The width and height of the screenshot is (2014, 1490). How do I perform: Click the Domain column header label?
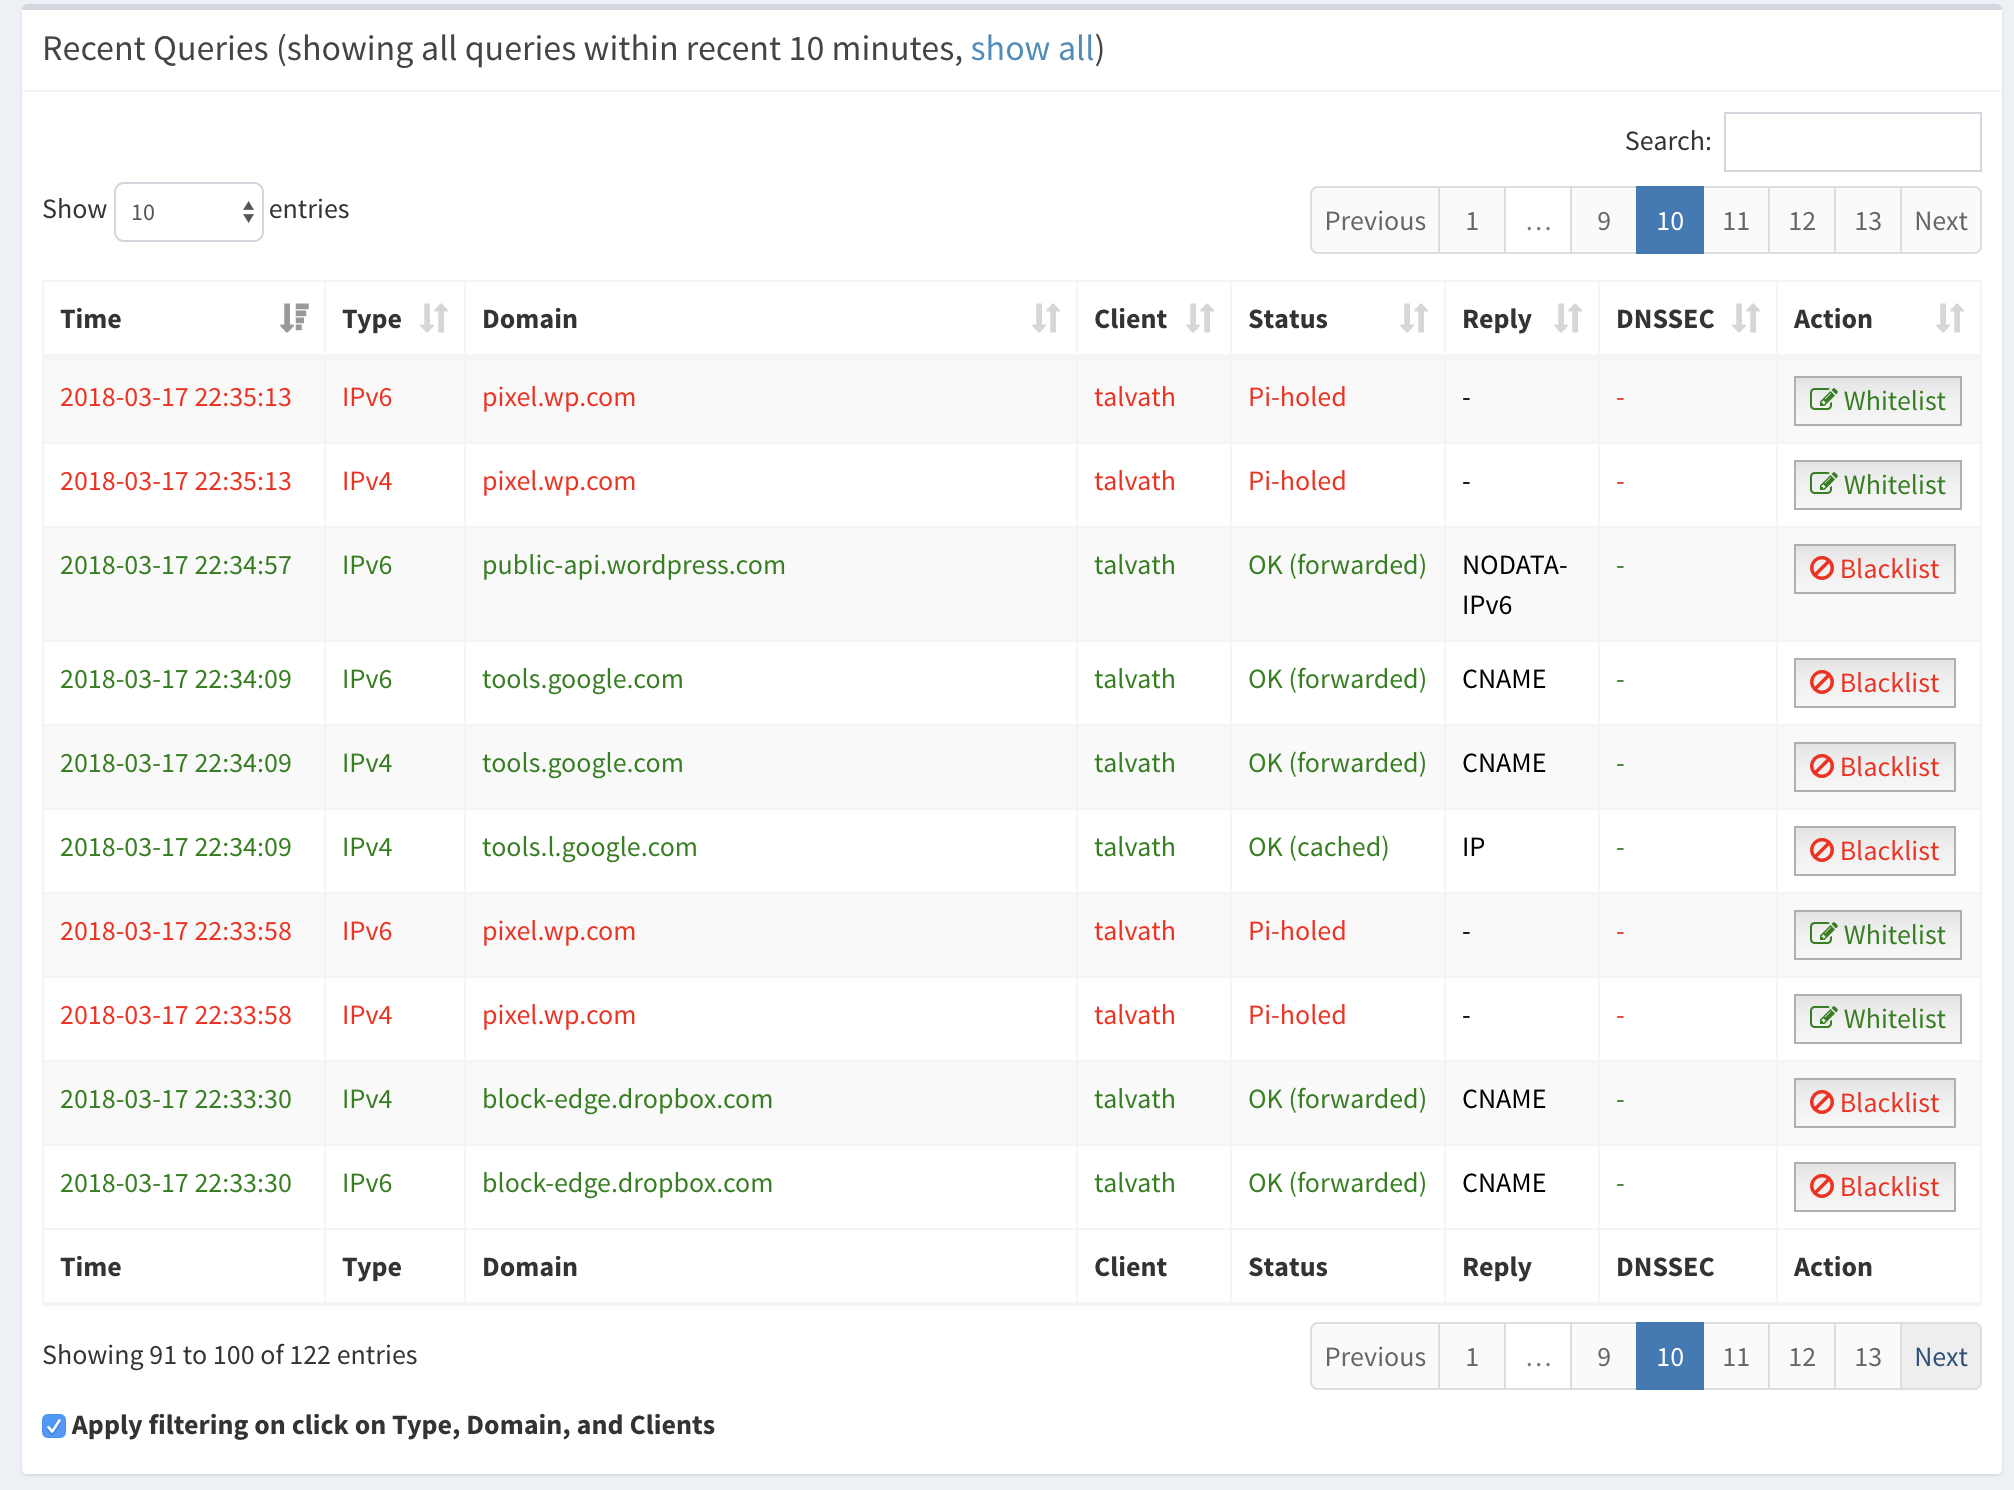pos(529,318)
